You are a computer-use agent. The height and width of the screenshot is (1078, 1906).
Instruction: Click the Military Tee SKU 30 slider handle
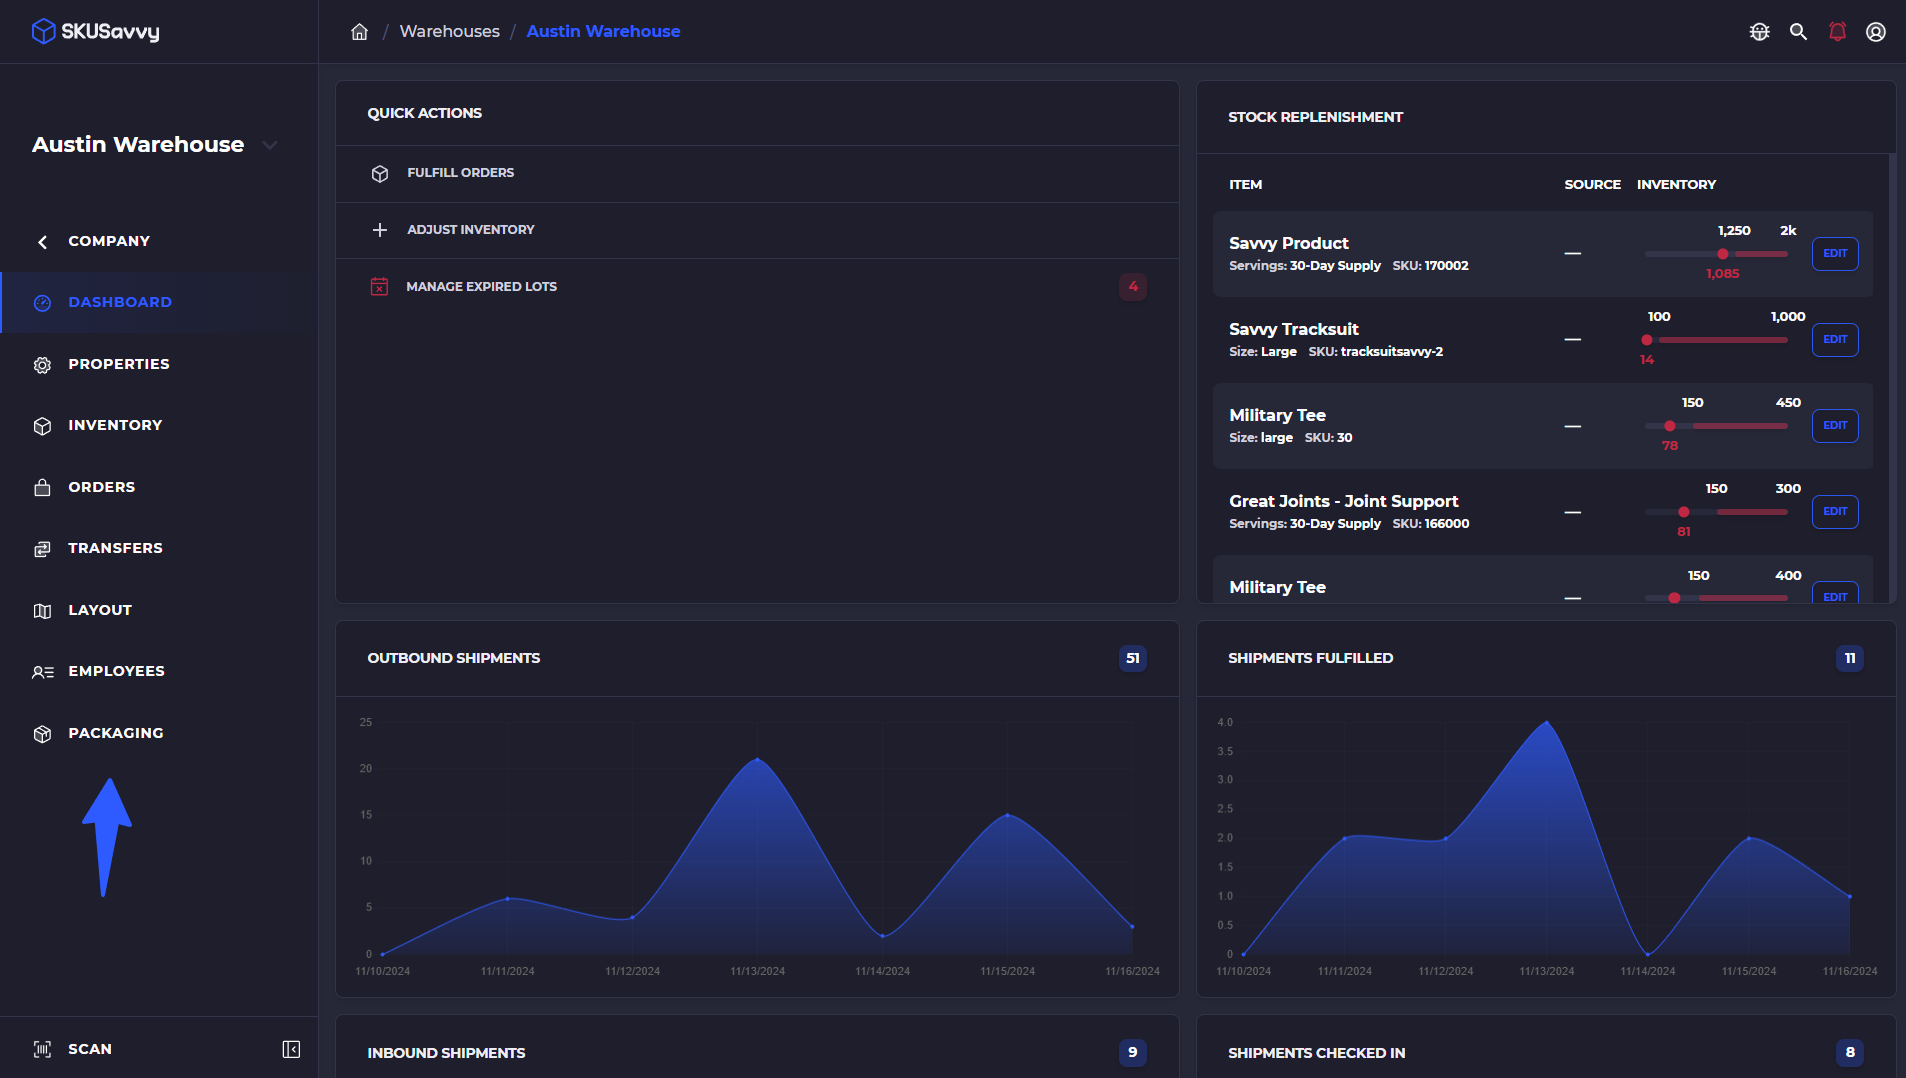1670,426
